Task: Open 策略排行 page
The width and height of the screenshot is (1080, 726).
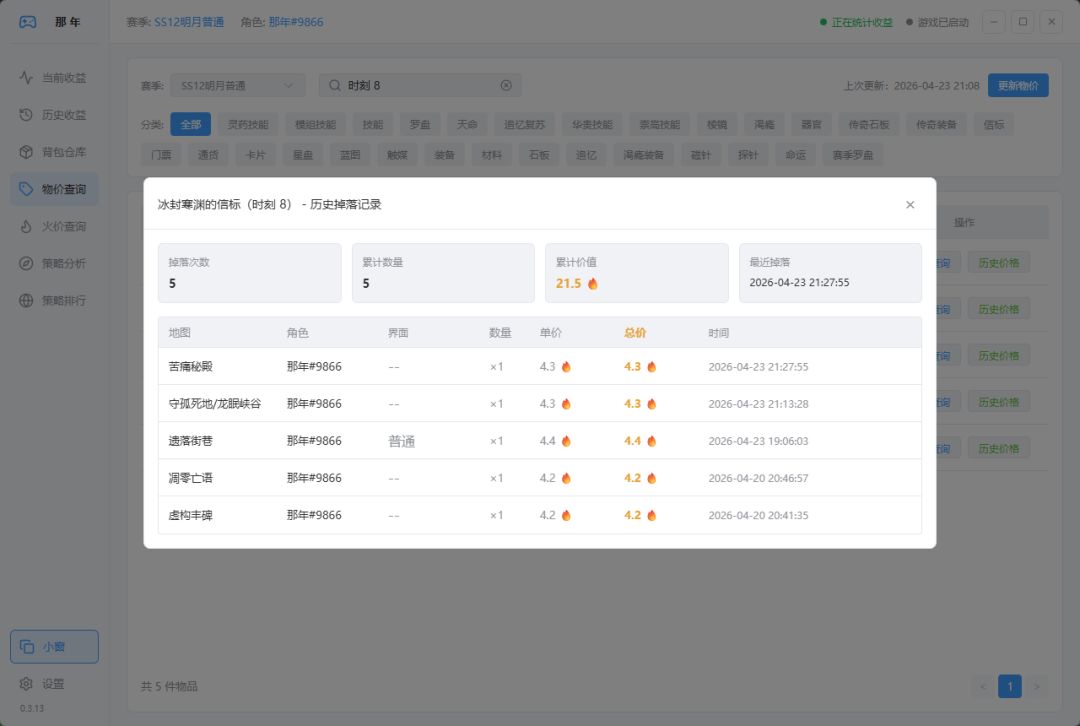Action: (63, 300)
